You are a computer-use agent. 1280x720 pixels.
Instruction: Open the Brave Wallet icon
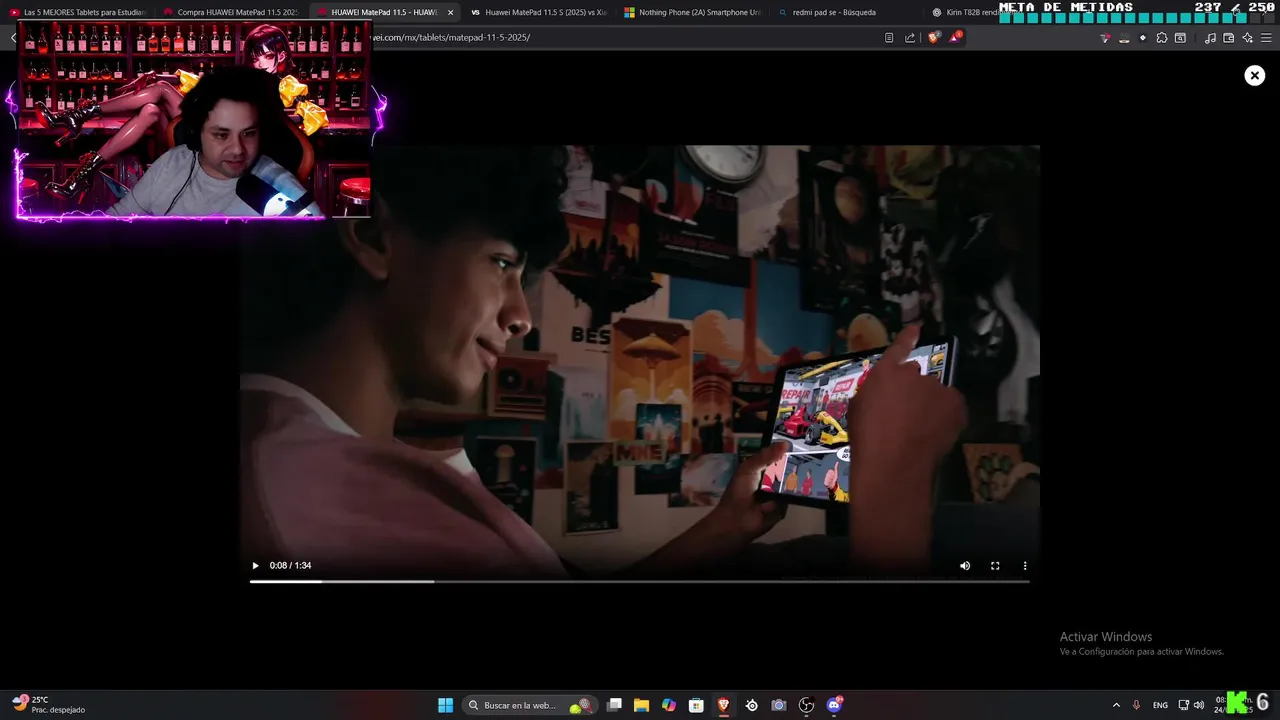1229,38
